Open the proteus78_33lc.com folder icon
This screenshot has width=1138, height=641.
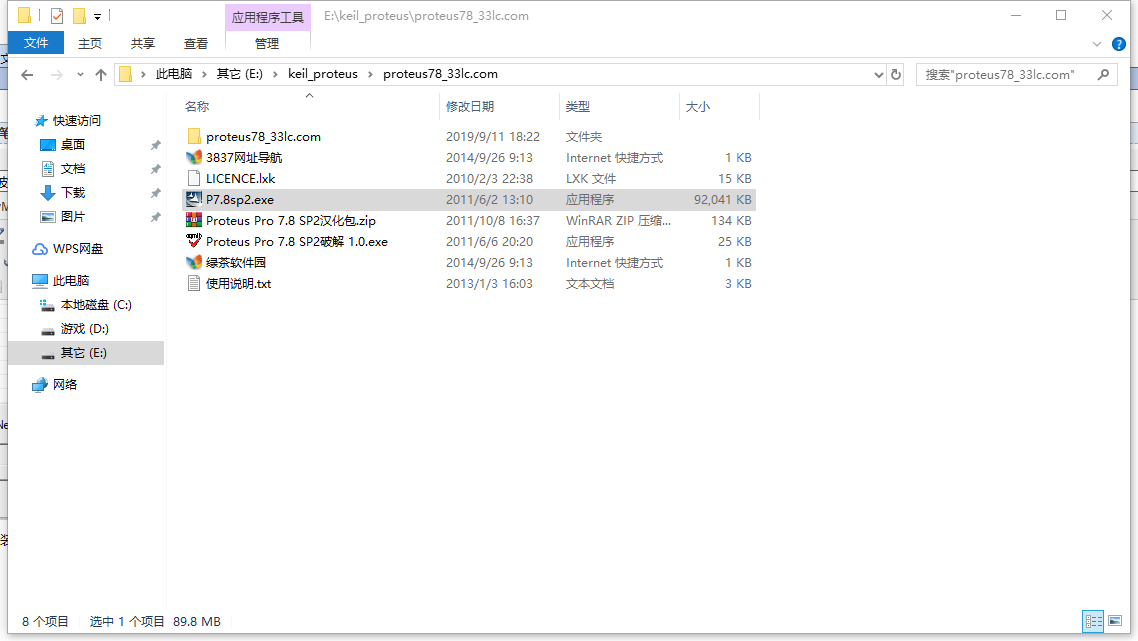(194, 136)
